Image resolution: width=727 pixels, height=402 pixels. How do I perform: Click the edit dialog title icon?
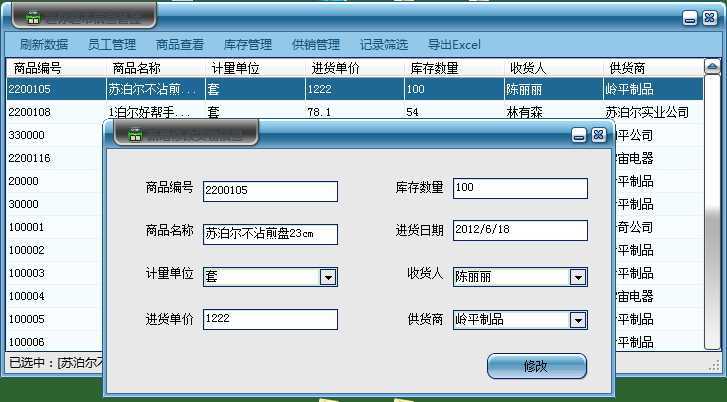(135, 134)
